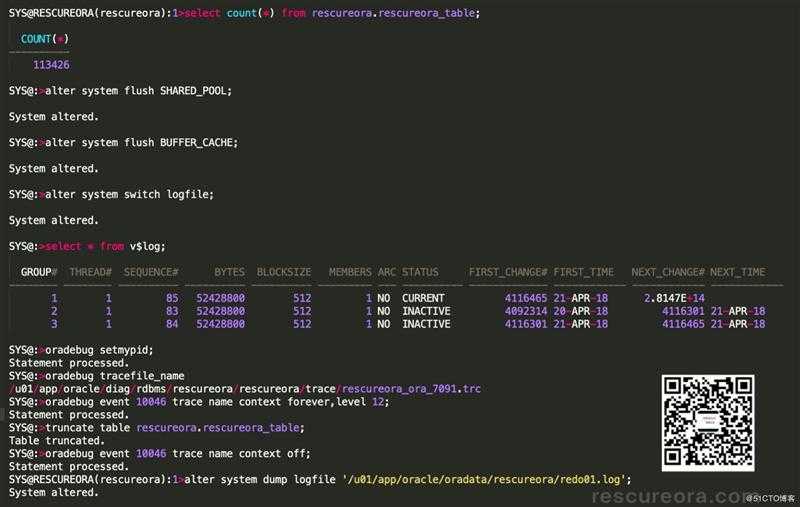Click the 'oradebug setmypid' command

pyautogui.click(x=99, y=350)
